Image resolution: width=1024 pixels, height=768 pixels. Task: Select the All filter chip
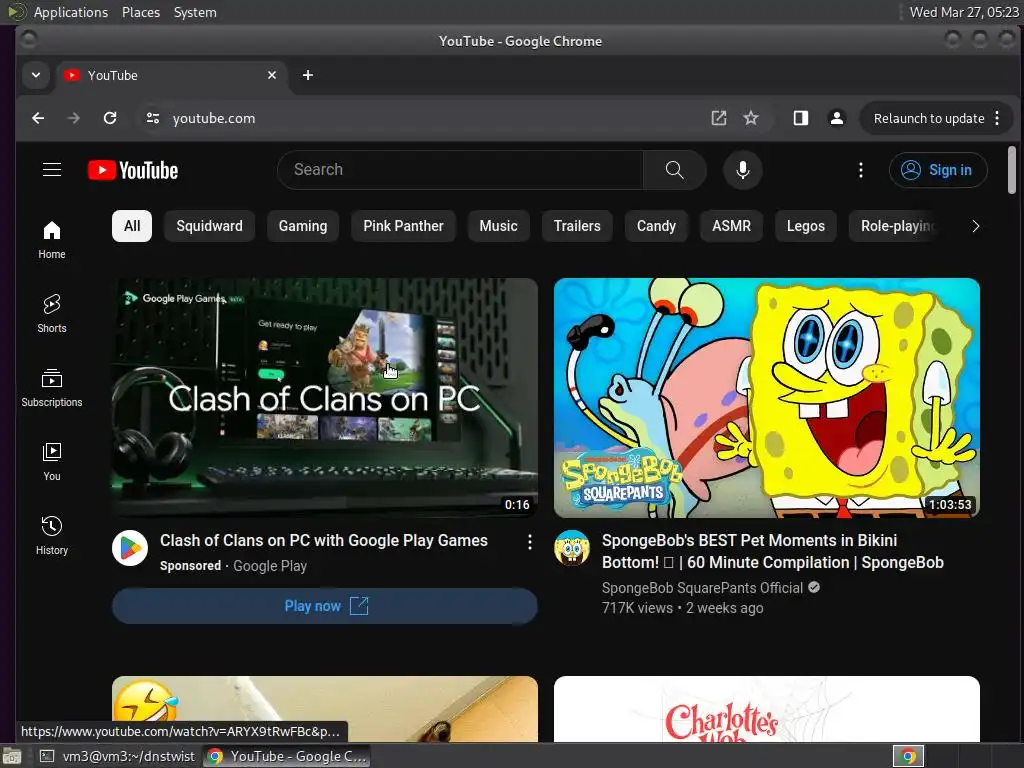click(132, 226)
